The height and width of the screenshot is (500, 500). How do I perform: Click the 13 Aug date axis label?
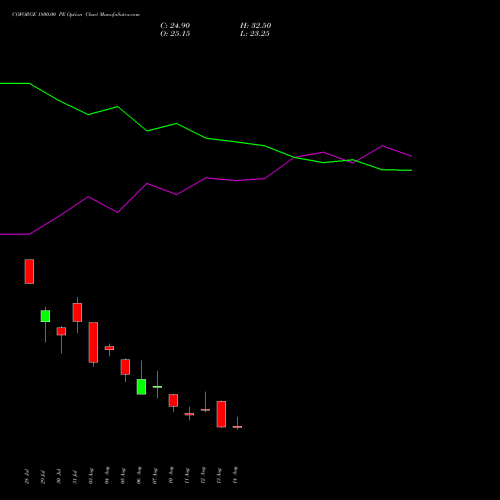(x=219, y=475)
